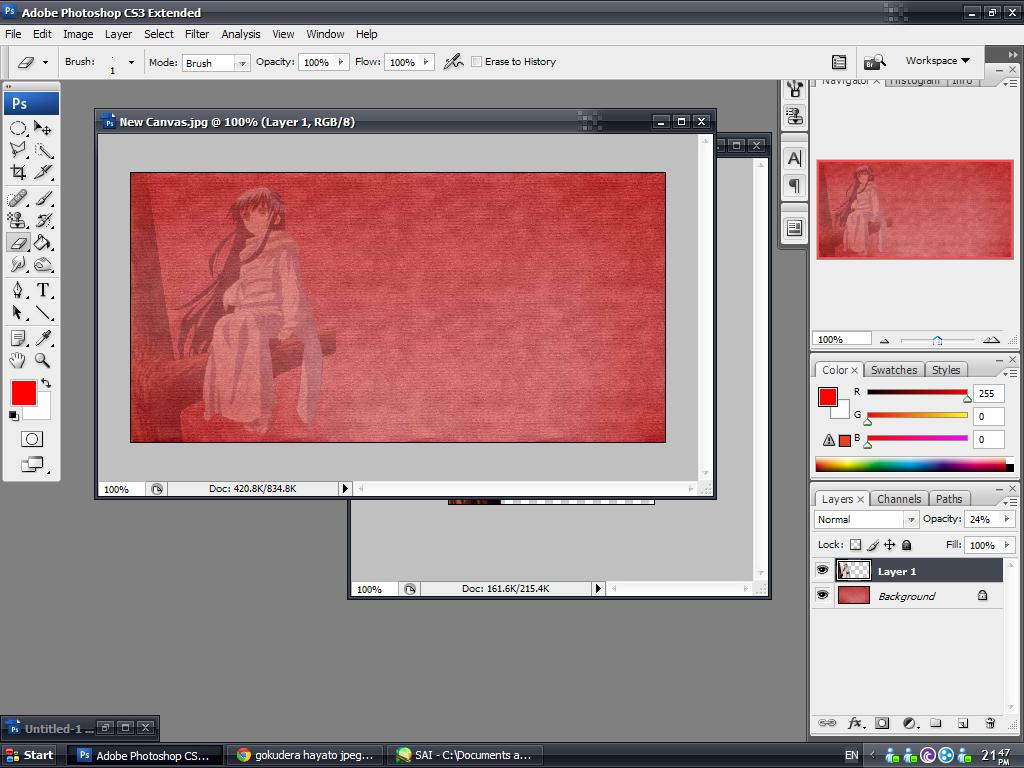Select the Brush tool

(x=43, y=198)
